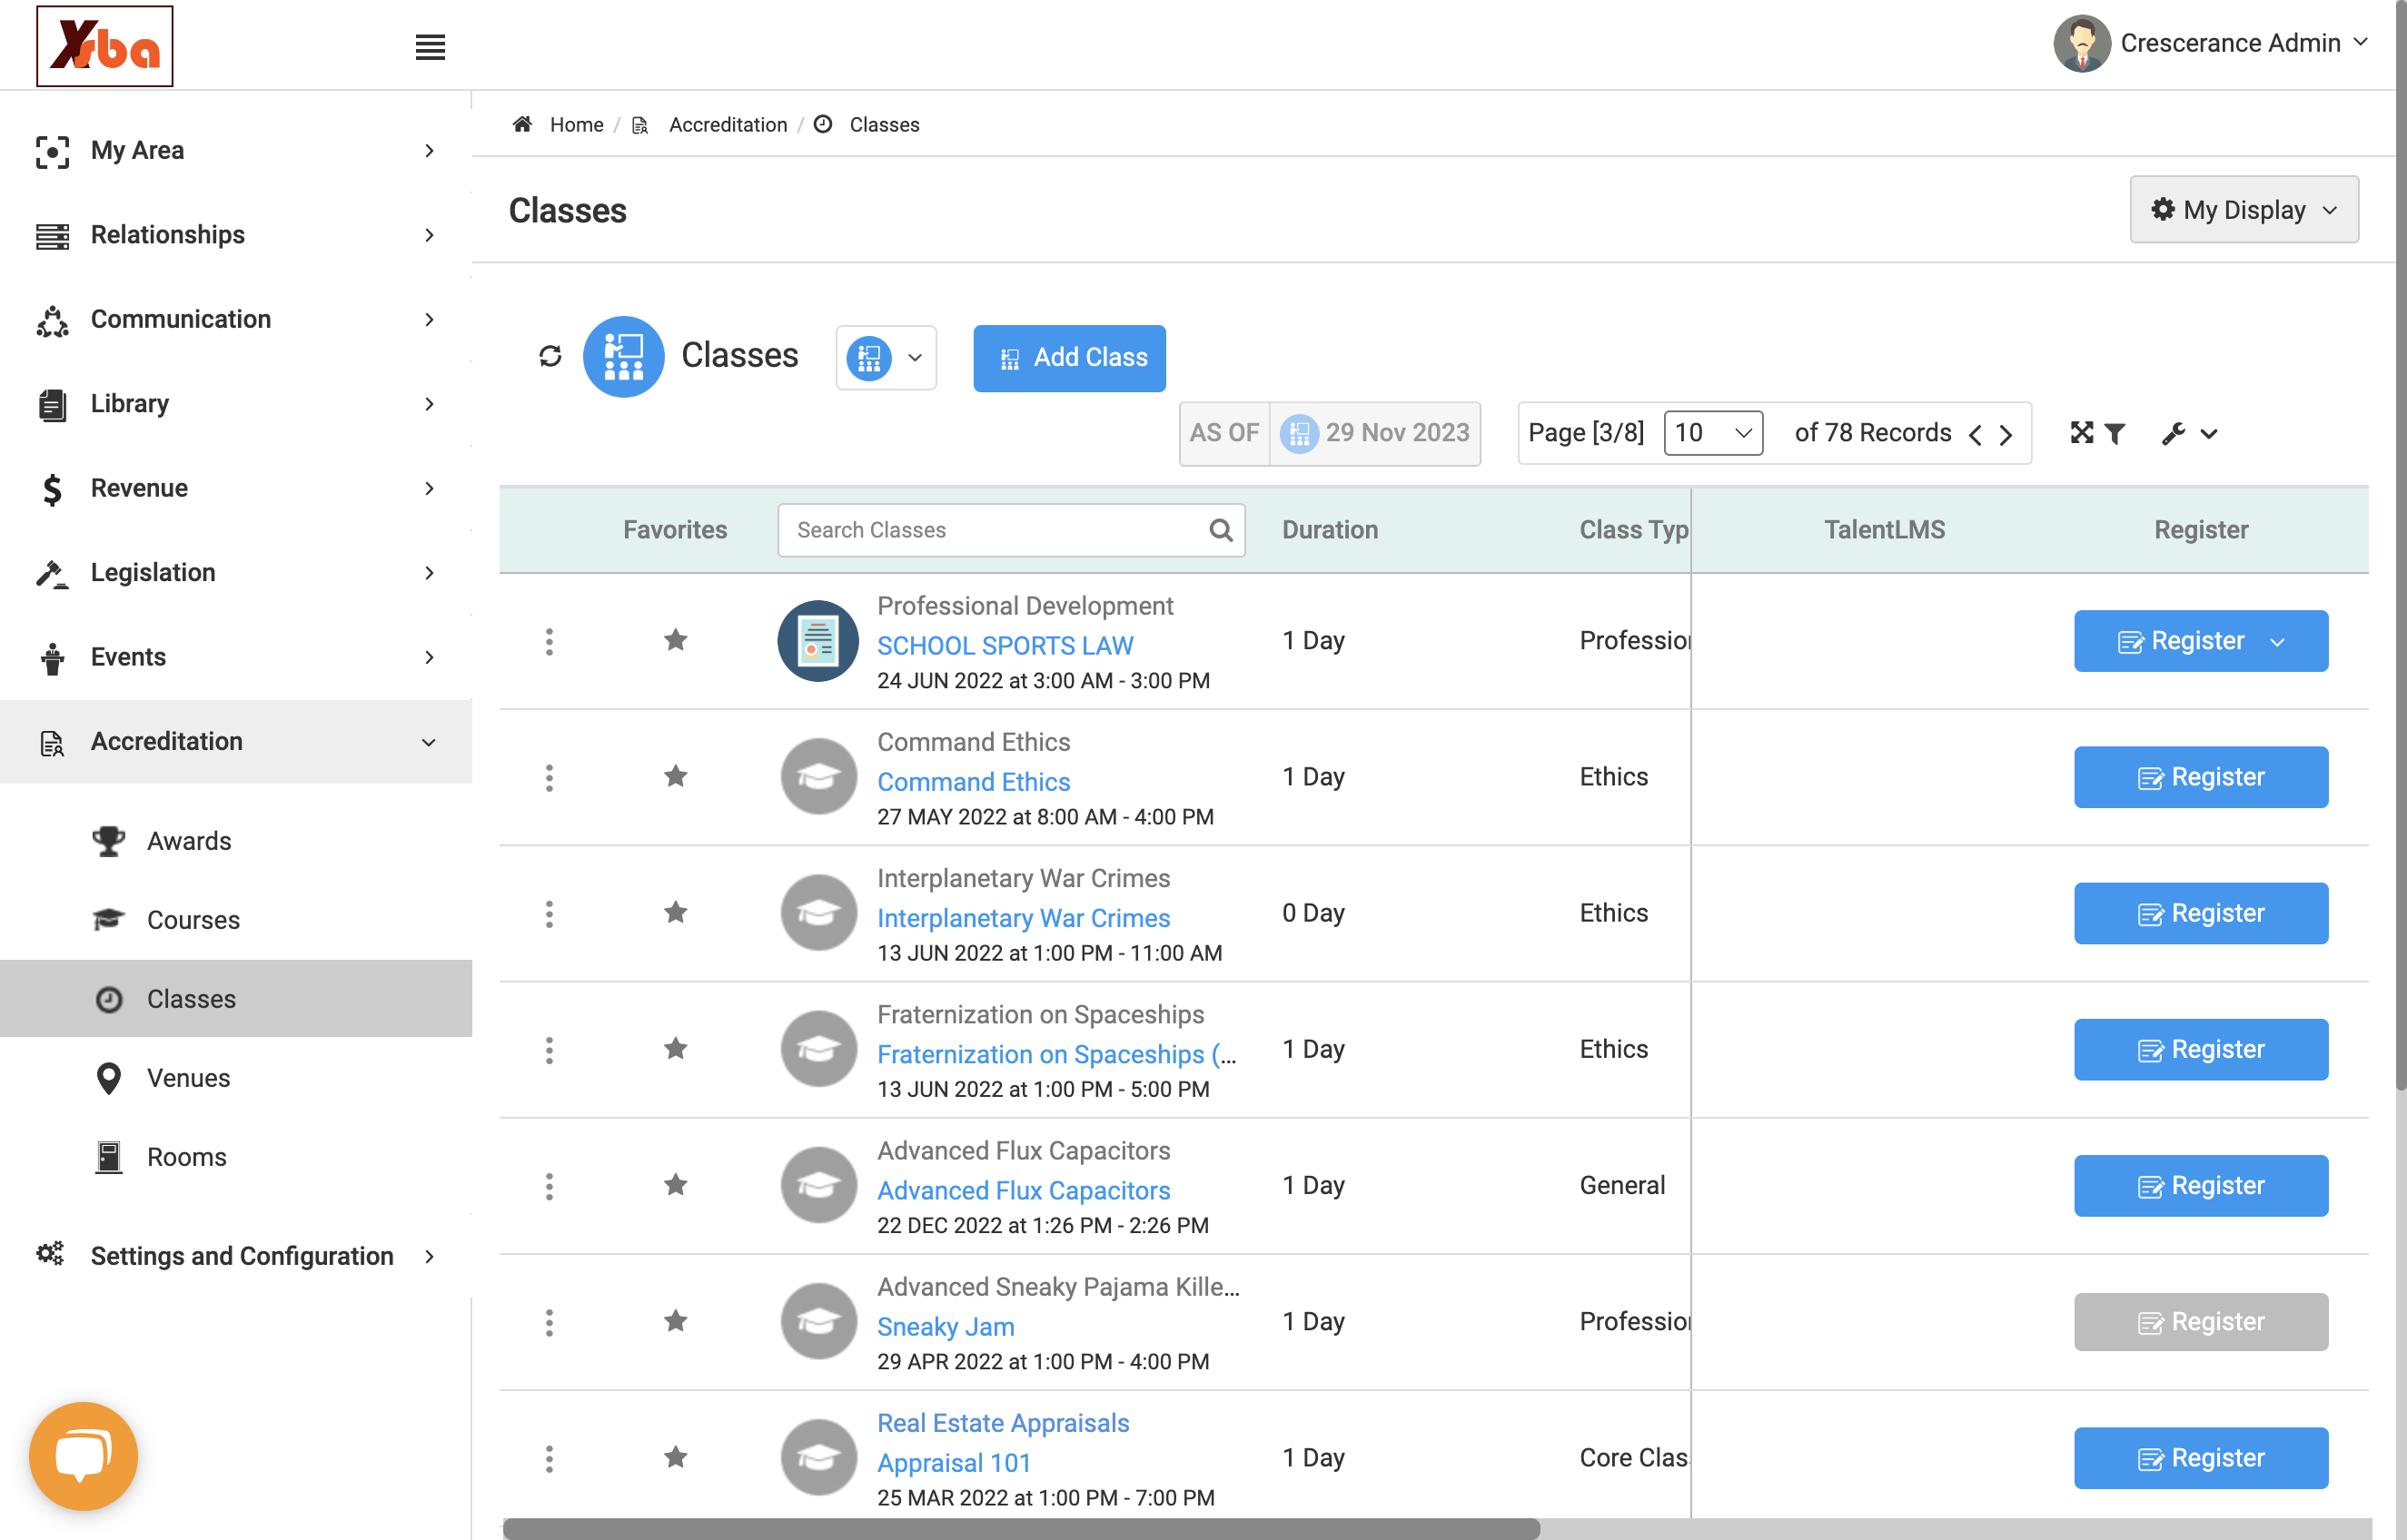The height and width of the screenshot is (1540, 2407).
Task: Click the expand fullscreen arrows icon
Action: 2081,432
